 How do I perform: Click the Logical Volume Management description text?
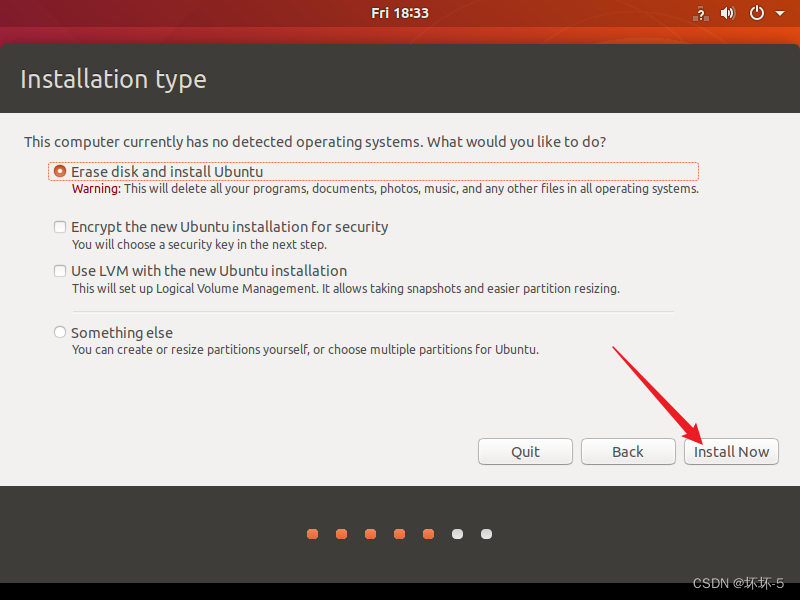[345, 289]
